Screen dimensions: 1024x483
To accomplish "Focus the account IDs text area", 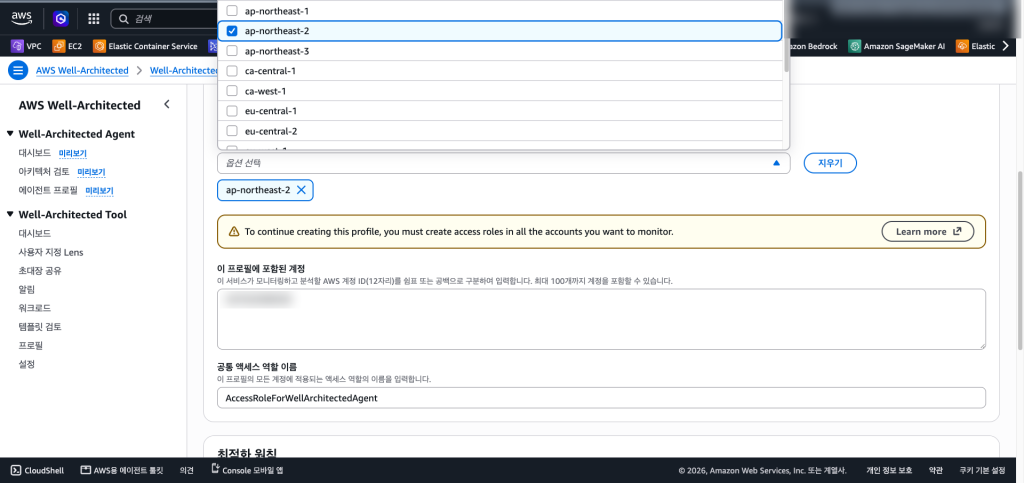I will coord(601,319).
